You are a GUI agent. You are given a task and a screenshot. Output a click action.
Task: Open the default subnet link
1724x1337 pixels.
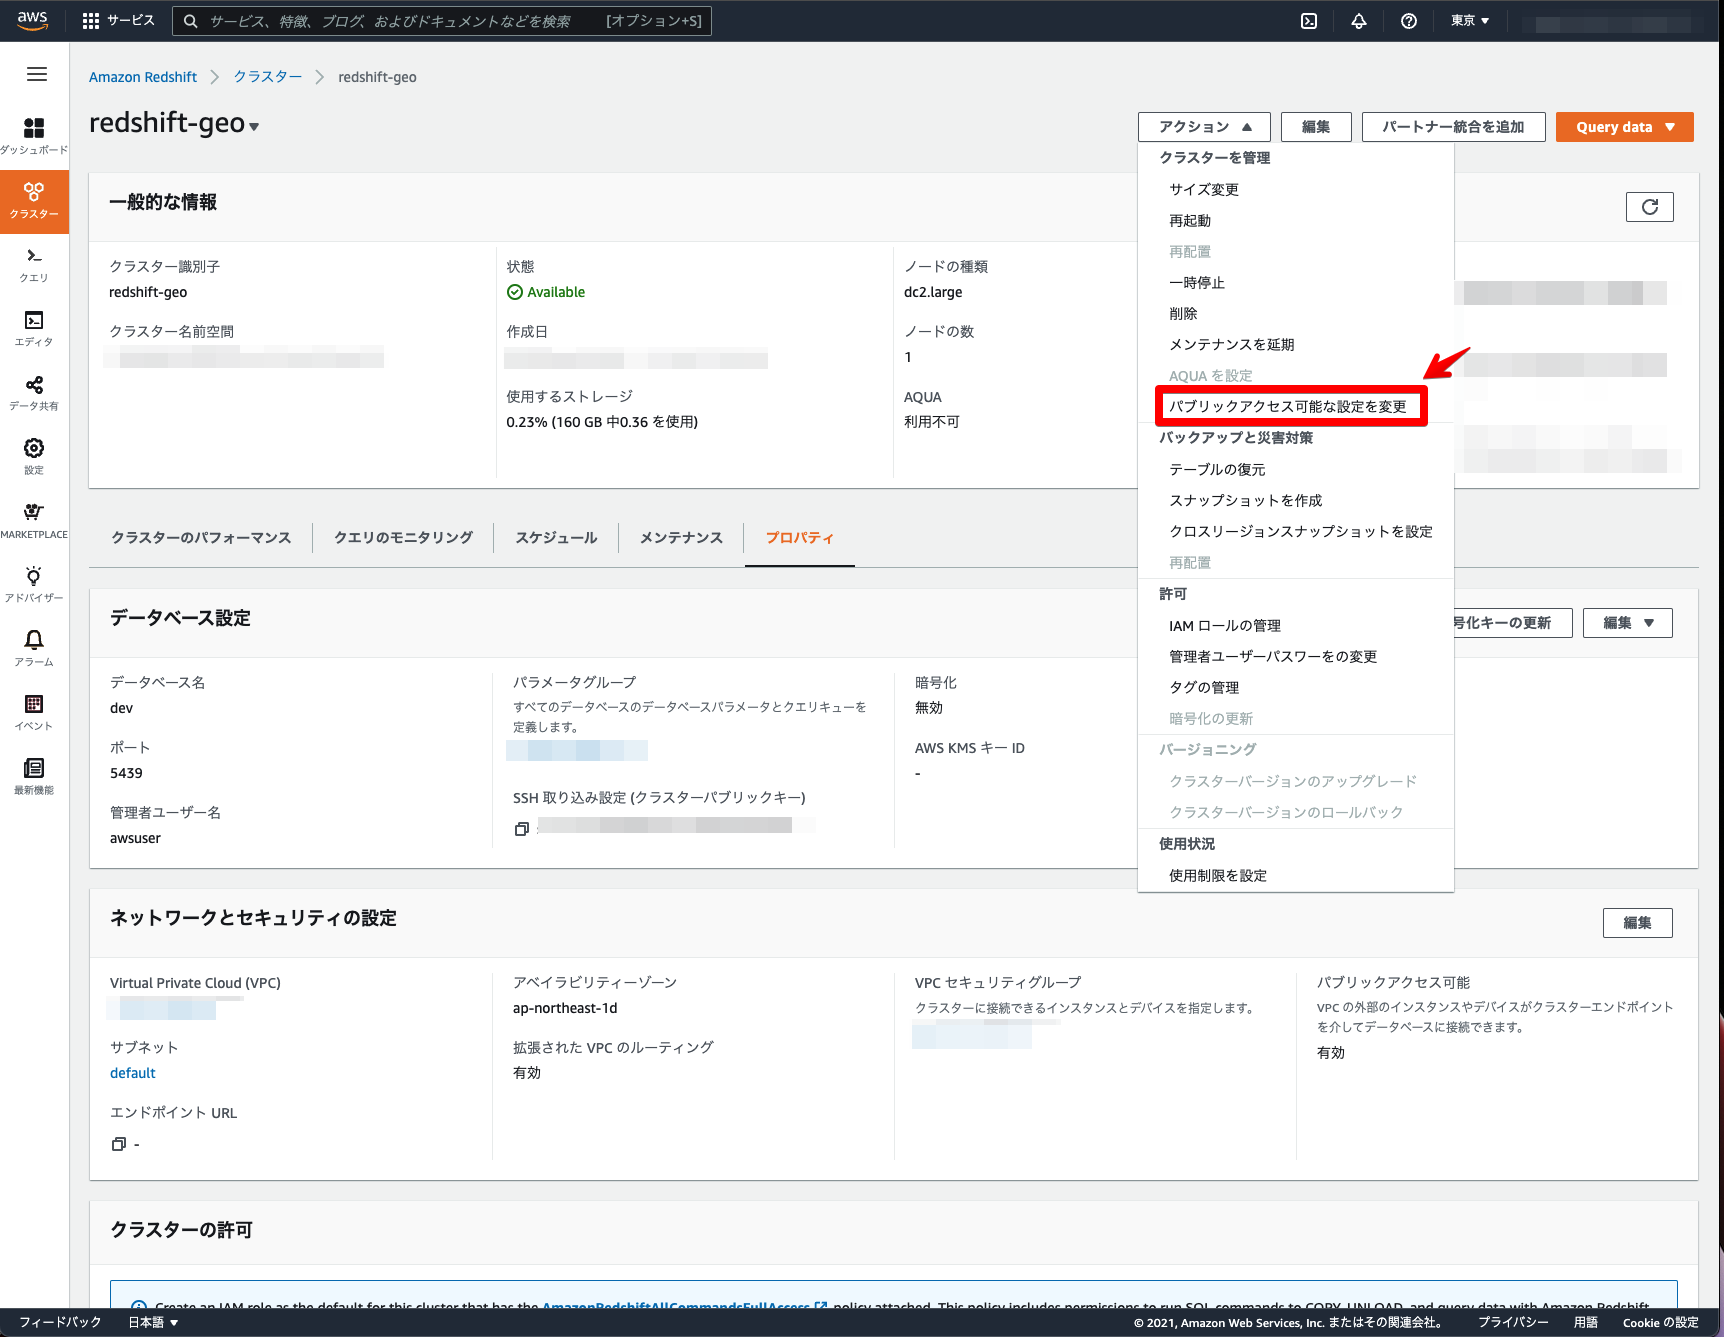point(132,1072)
